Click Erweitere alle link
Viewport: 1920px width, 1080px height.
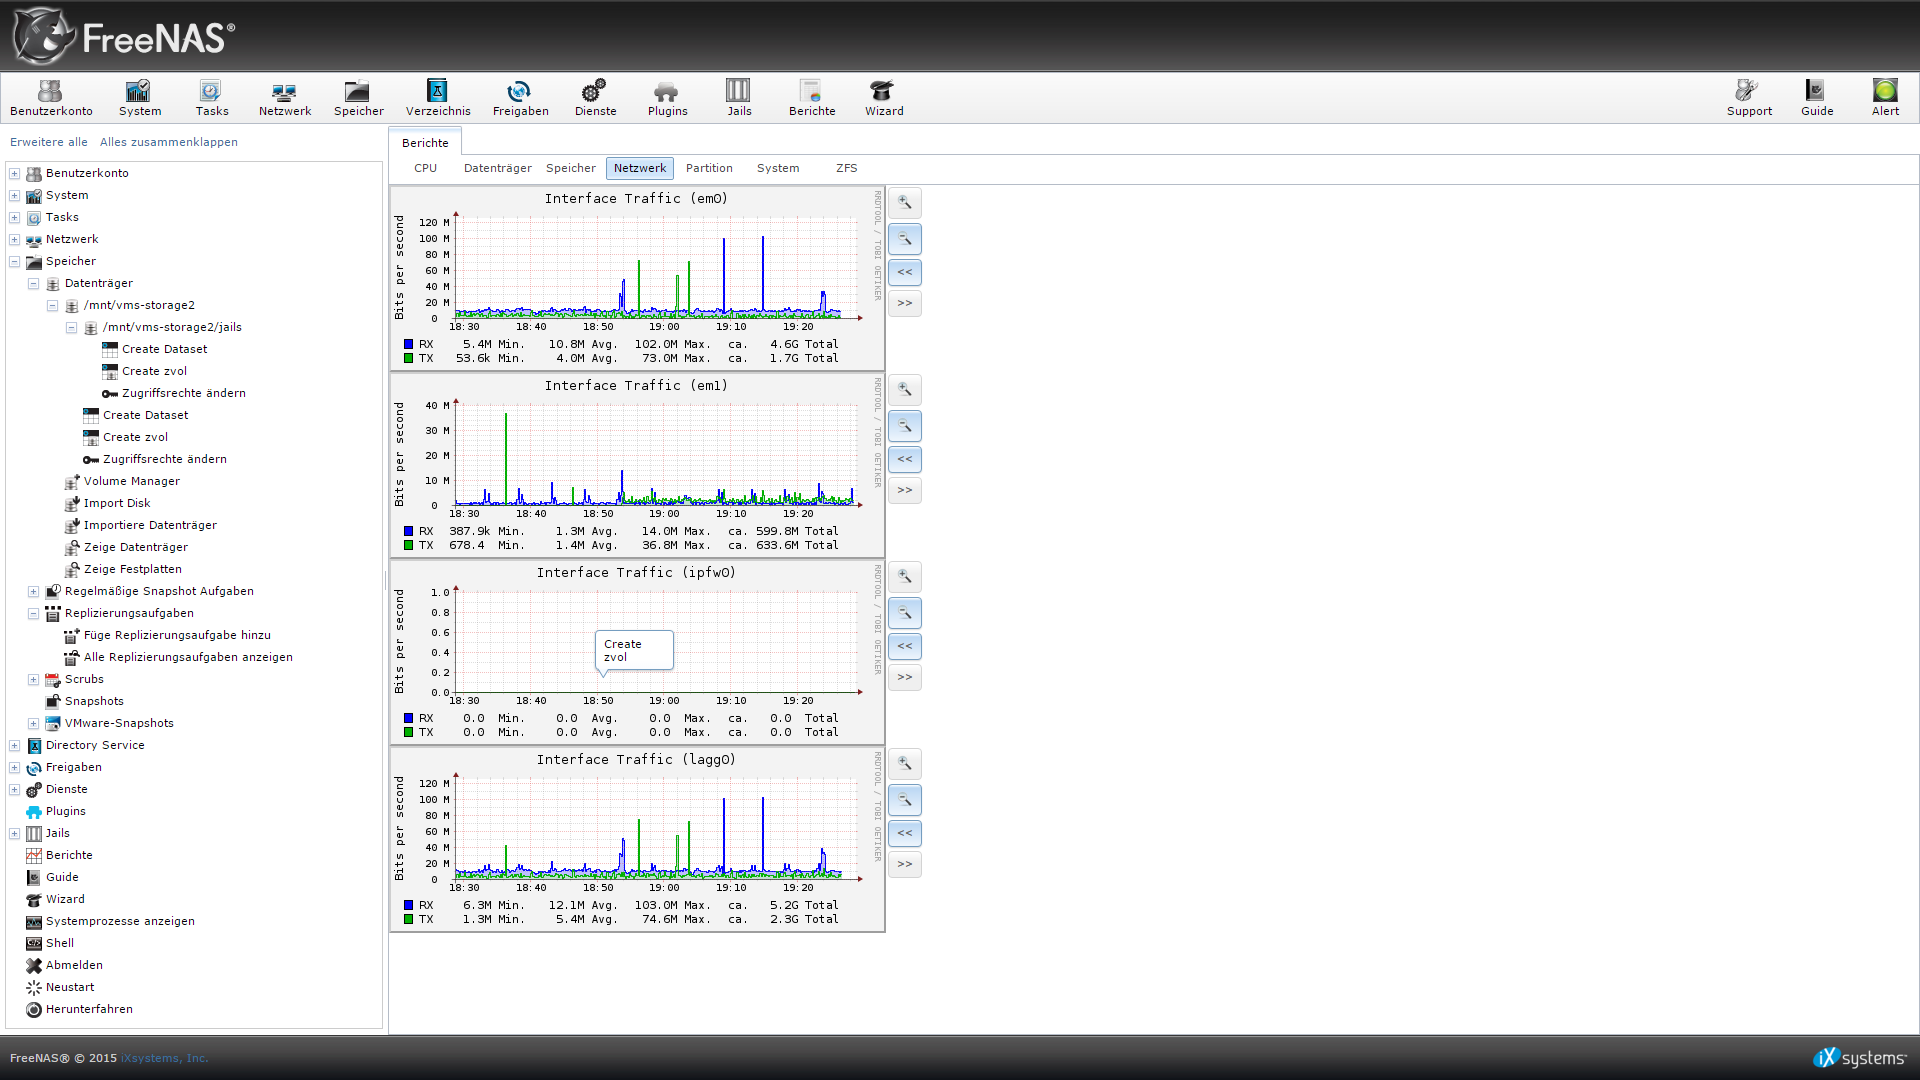49,142
